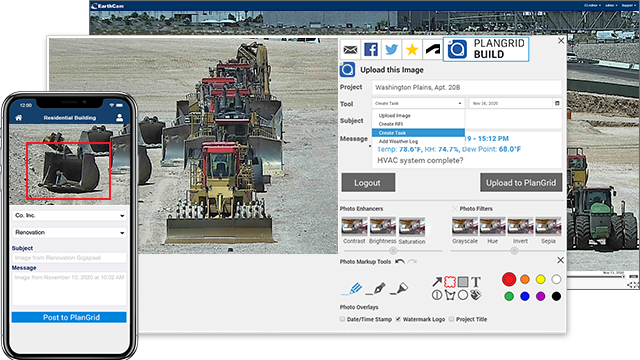Open the Tool dropdown showing Create Task
The height and width of the screenshot is (360, 640).
[418, 103]
